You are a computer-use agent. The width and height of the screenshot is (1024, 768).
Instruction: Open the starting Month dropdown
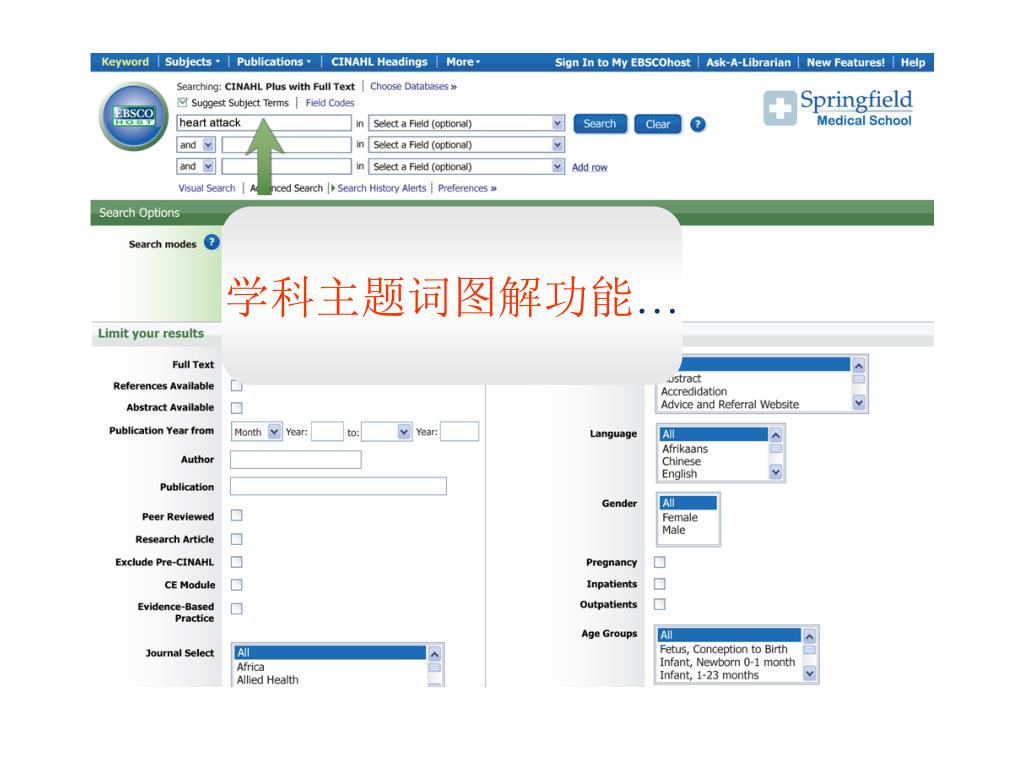[x=257, y=432]
